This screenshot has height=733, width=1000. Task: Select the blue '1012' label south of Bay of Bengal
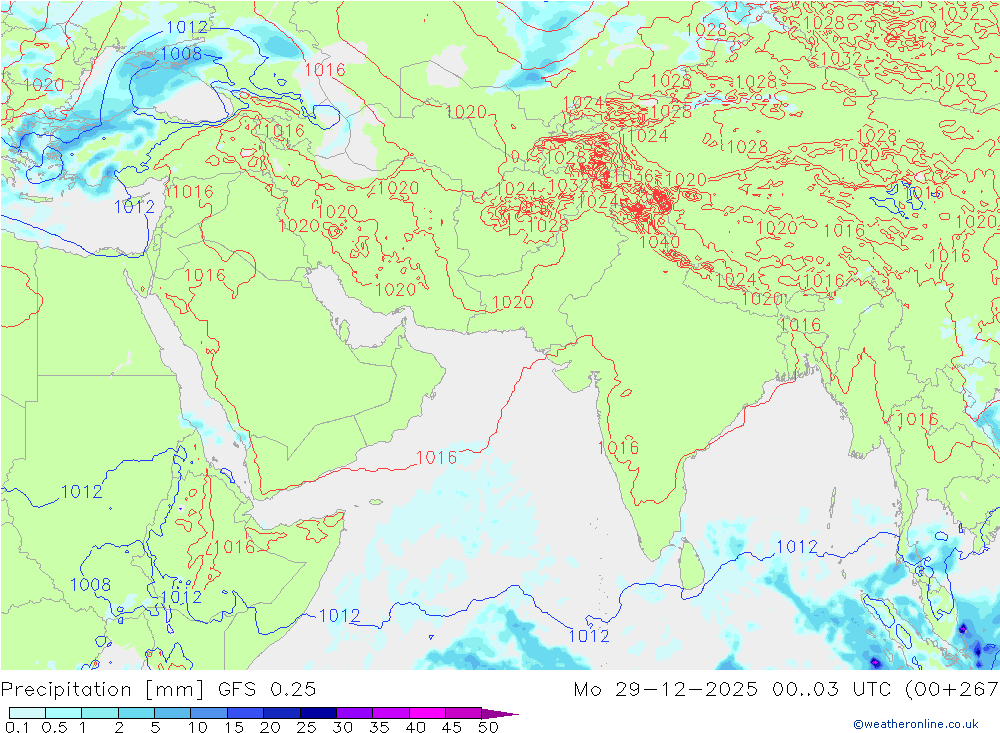797,547
